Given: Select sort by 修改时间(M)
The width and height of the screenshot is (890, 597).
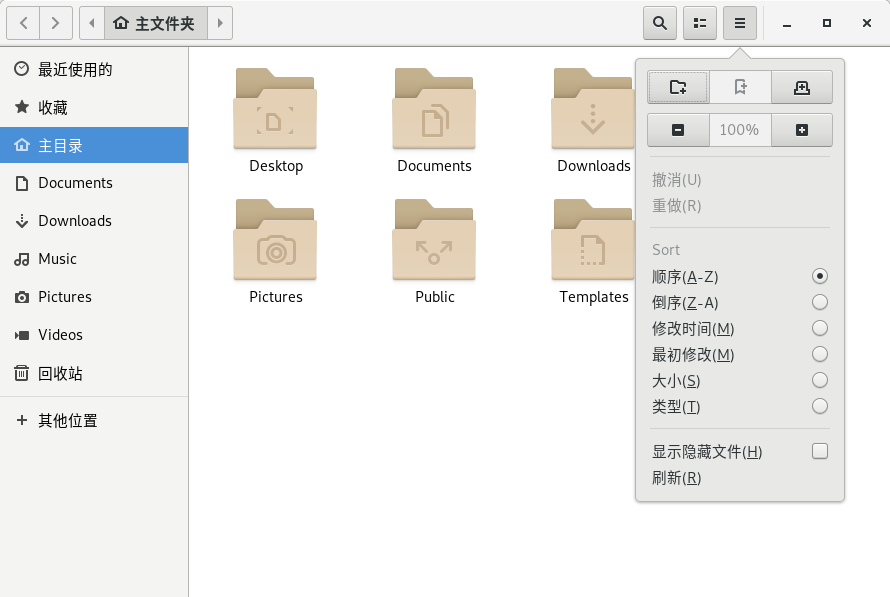Looking at the screenshot, I should (x=820, y=328).
